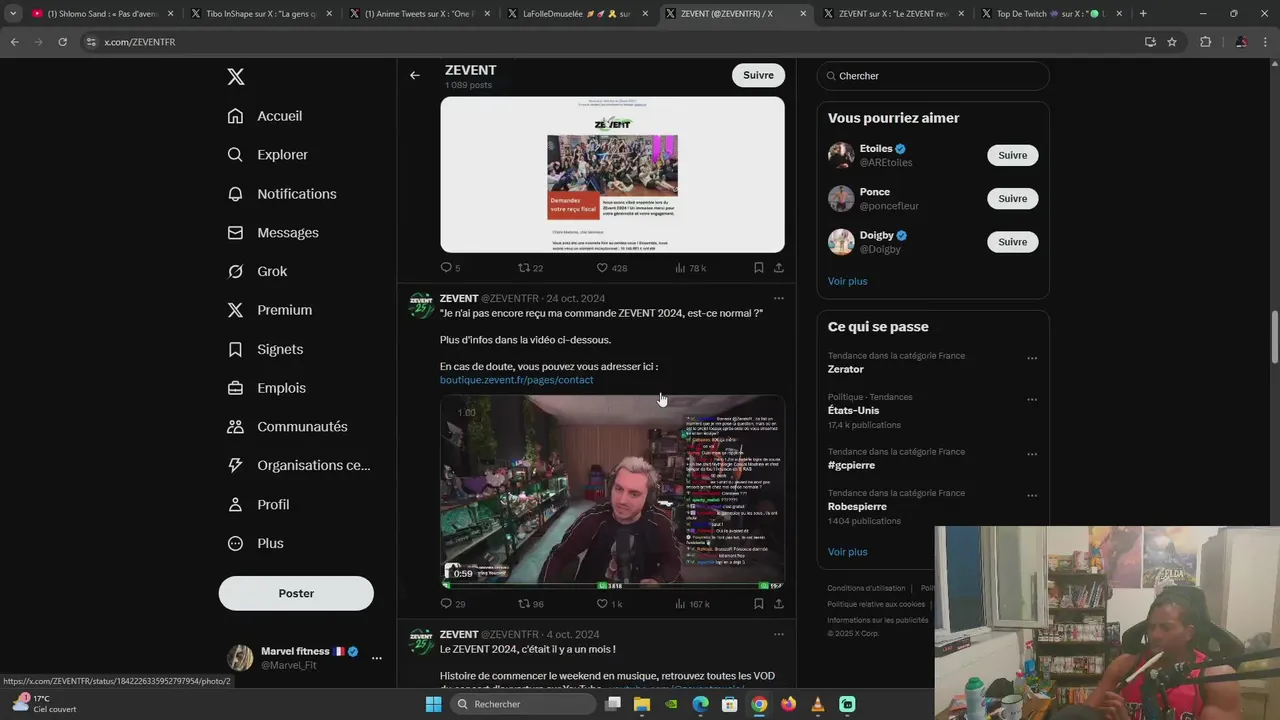Open Explorer in sidebar

[x=268, y=155]
